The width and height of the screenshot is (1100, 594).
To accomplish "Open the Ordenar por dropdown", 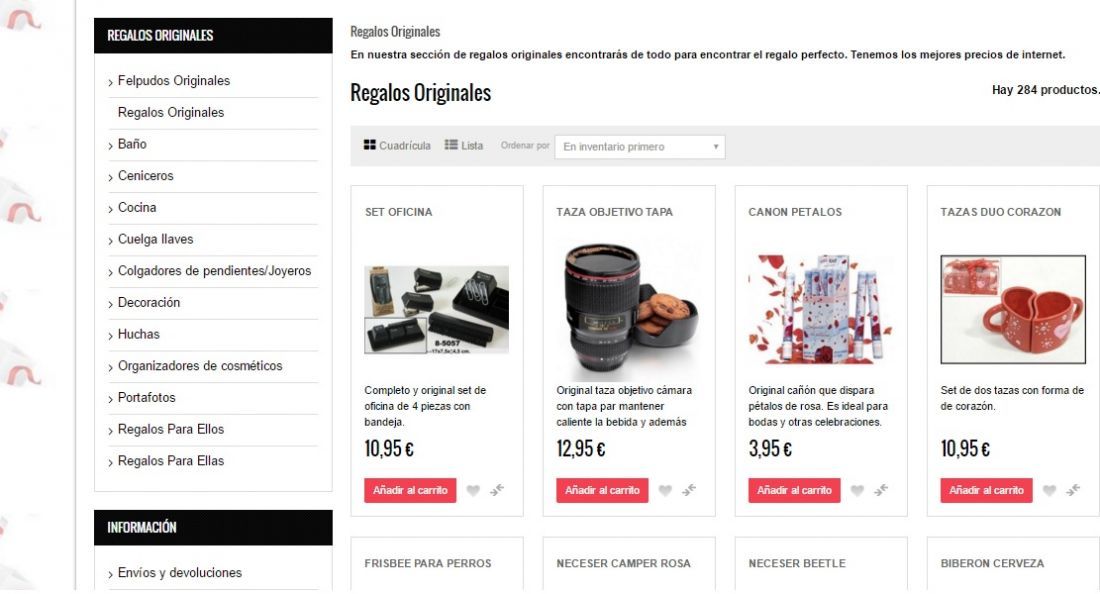I will 640,147.
